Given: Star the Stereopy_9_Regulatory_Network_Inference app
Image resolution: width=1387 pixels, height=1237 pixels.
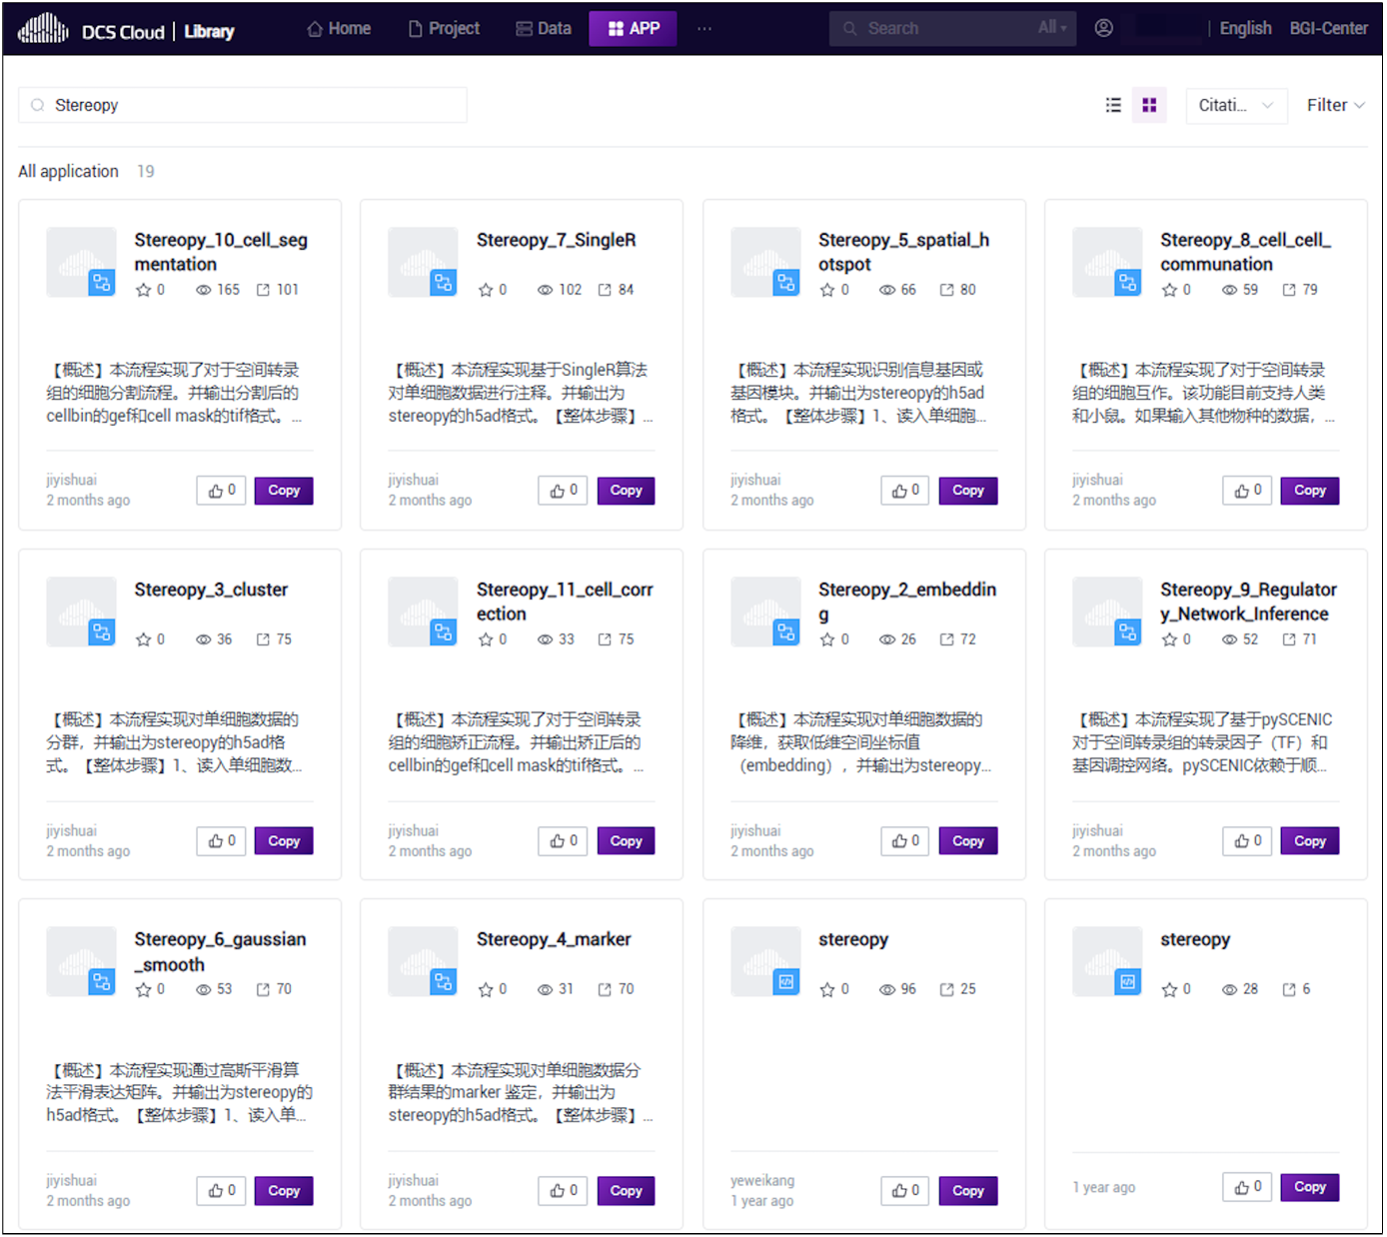Looking at the screenshot, I should 1170,640.
